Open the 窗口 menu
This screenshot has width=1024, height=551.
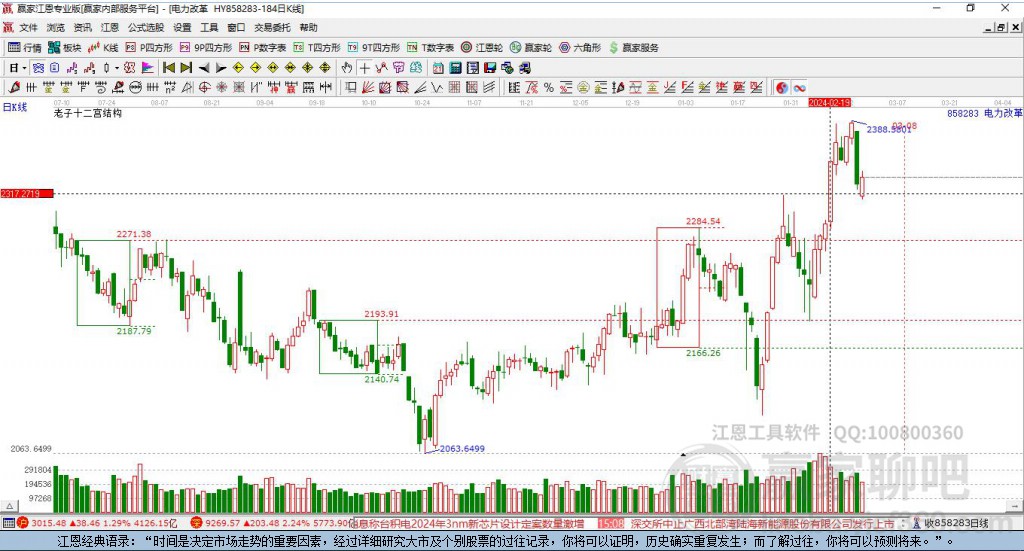click(x=236, y=27)
